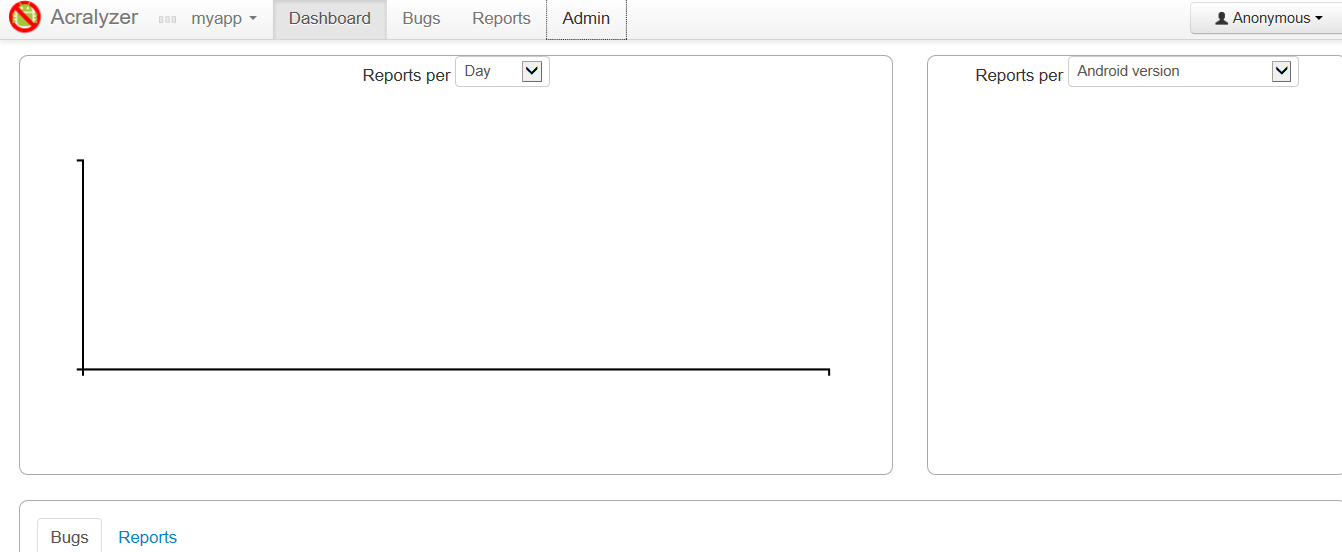Click the Acralyzer brand name
The height and width of the screenshot is (552, 1342).
coord(94,18)
